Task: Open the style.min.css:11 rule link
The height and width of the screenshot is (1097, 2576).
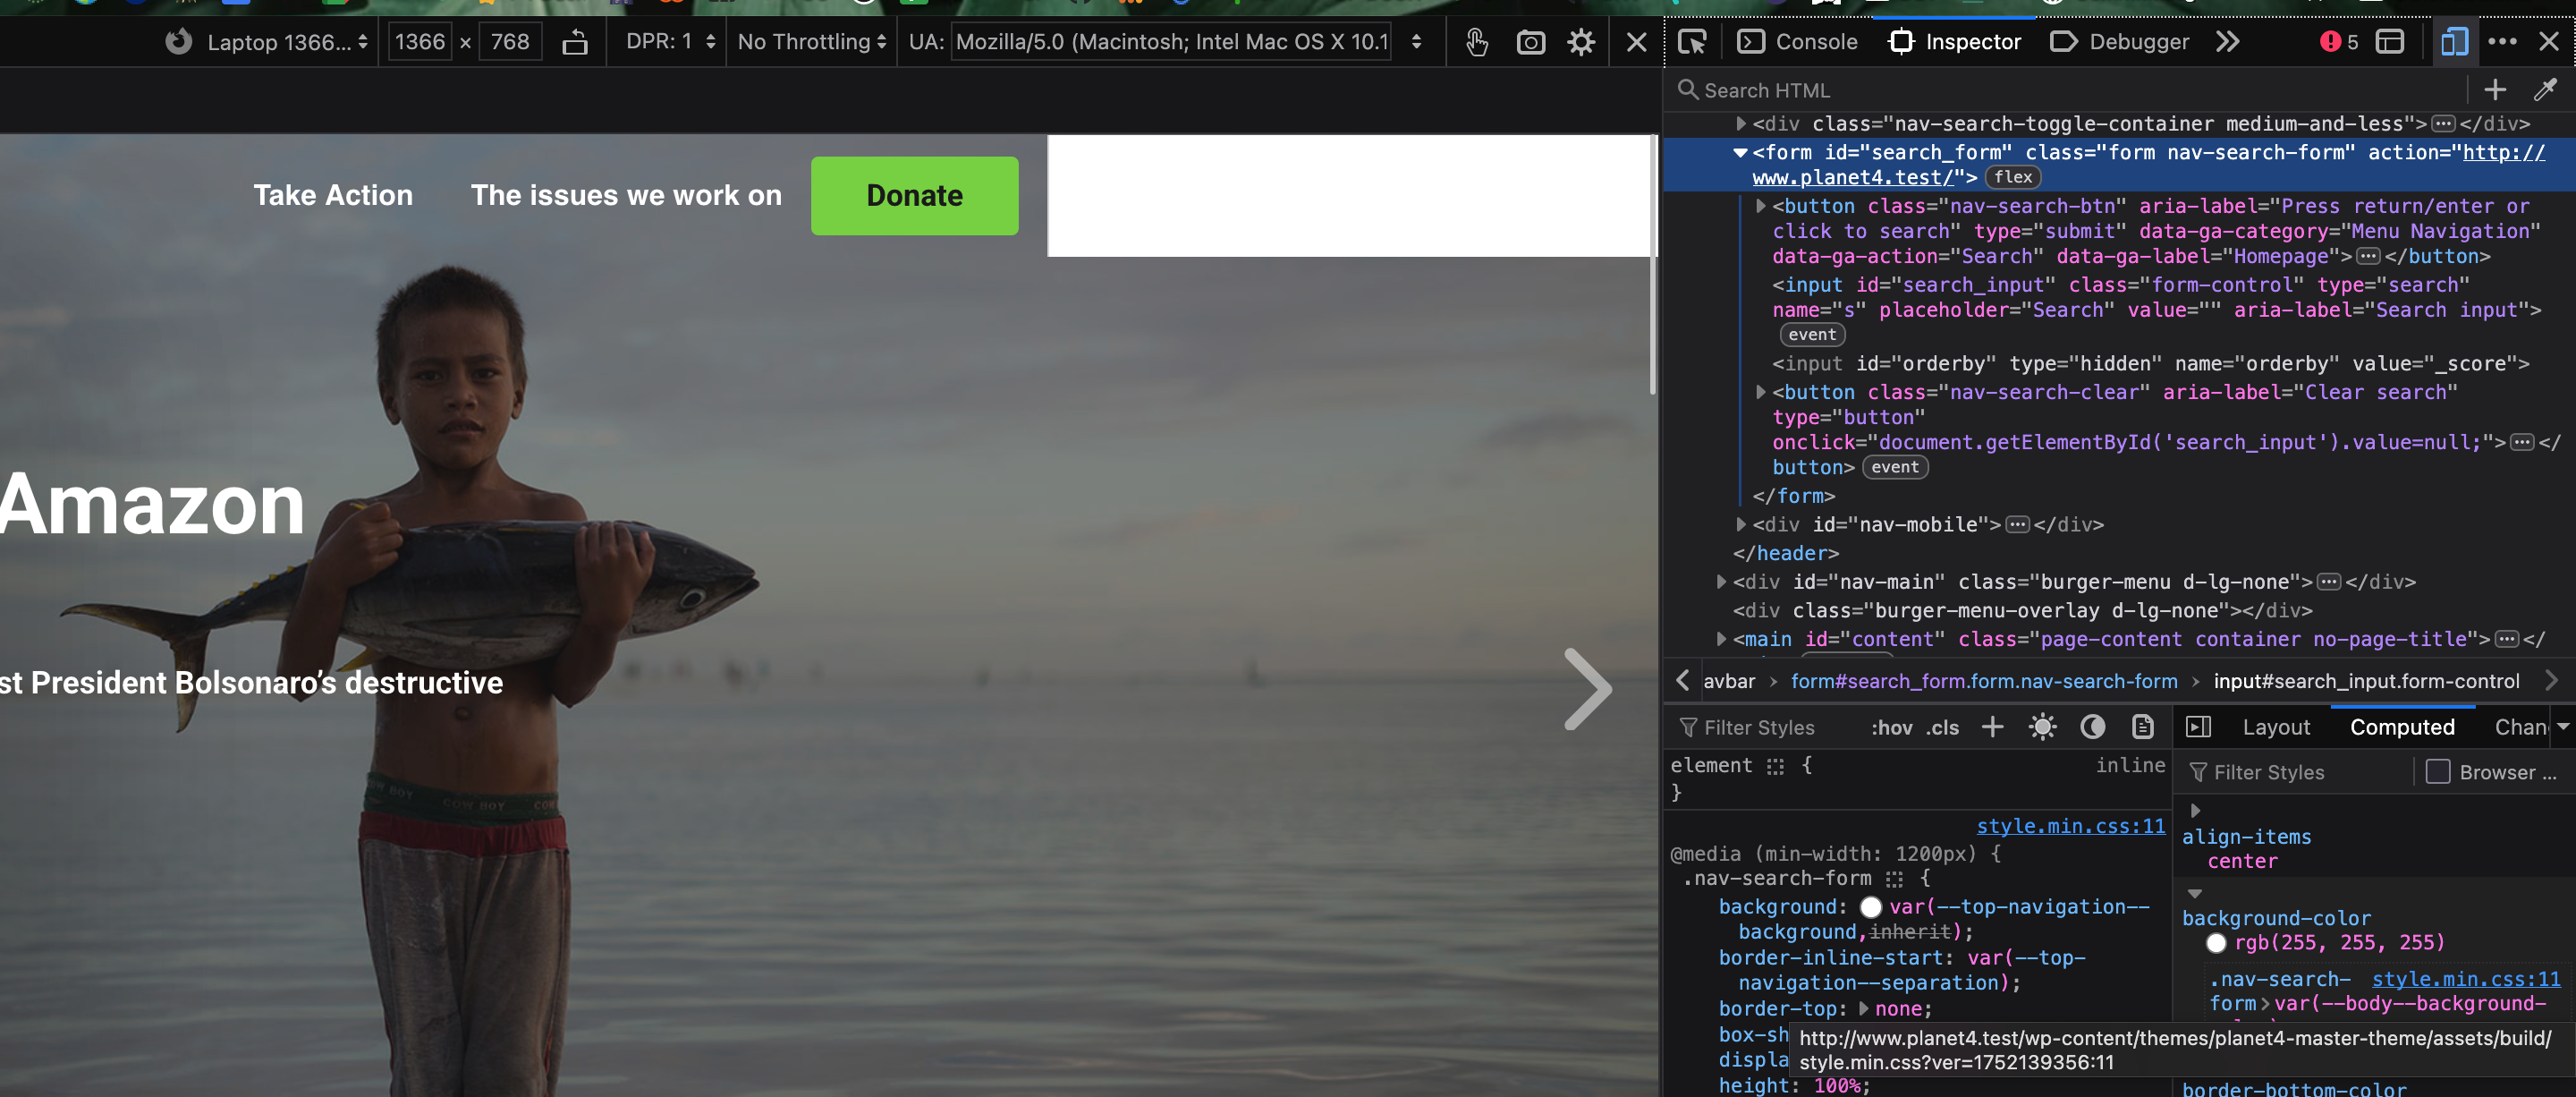Action: pos(2070,826)
